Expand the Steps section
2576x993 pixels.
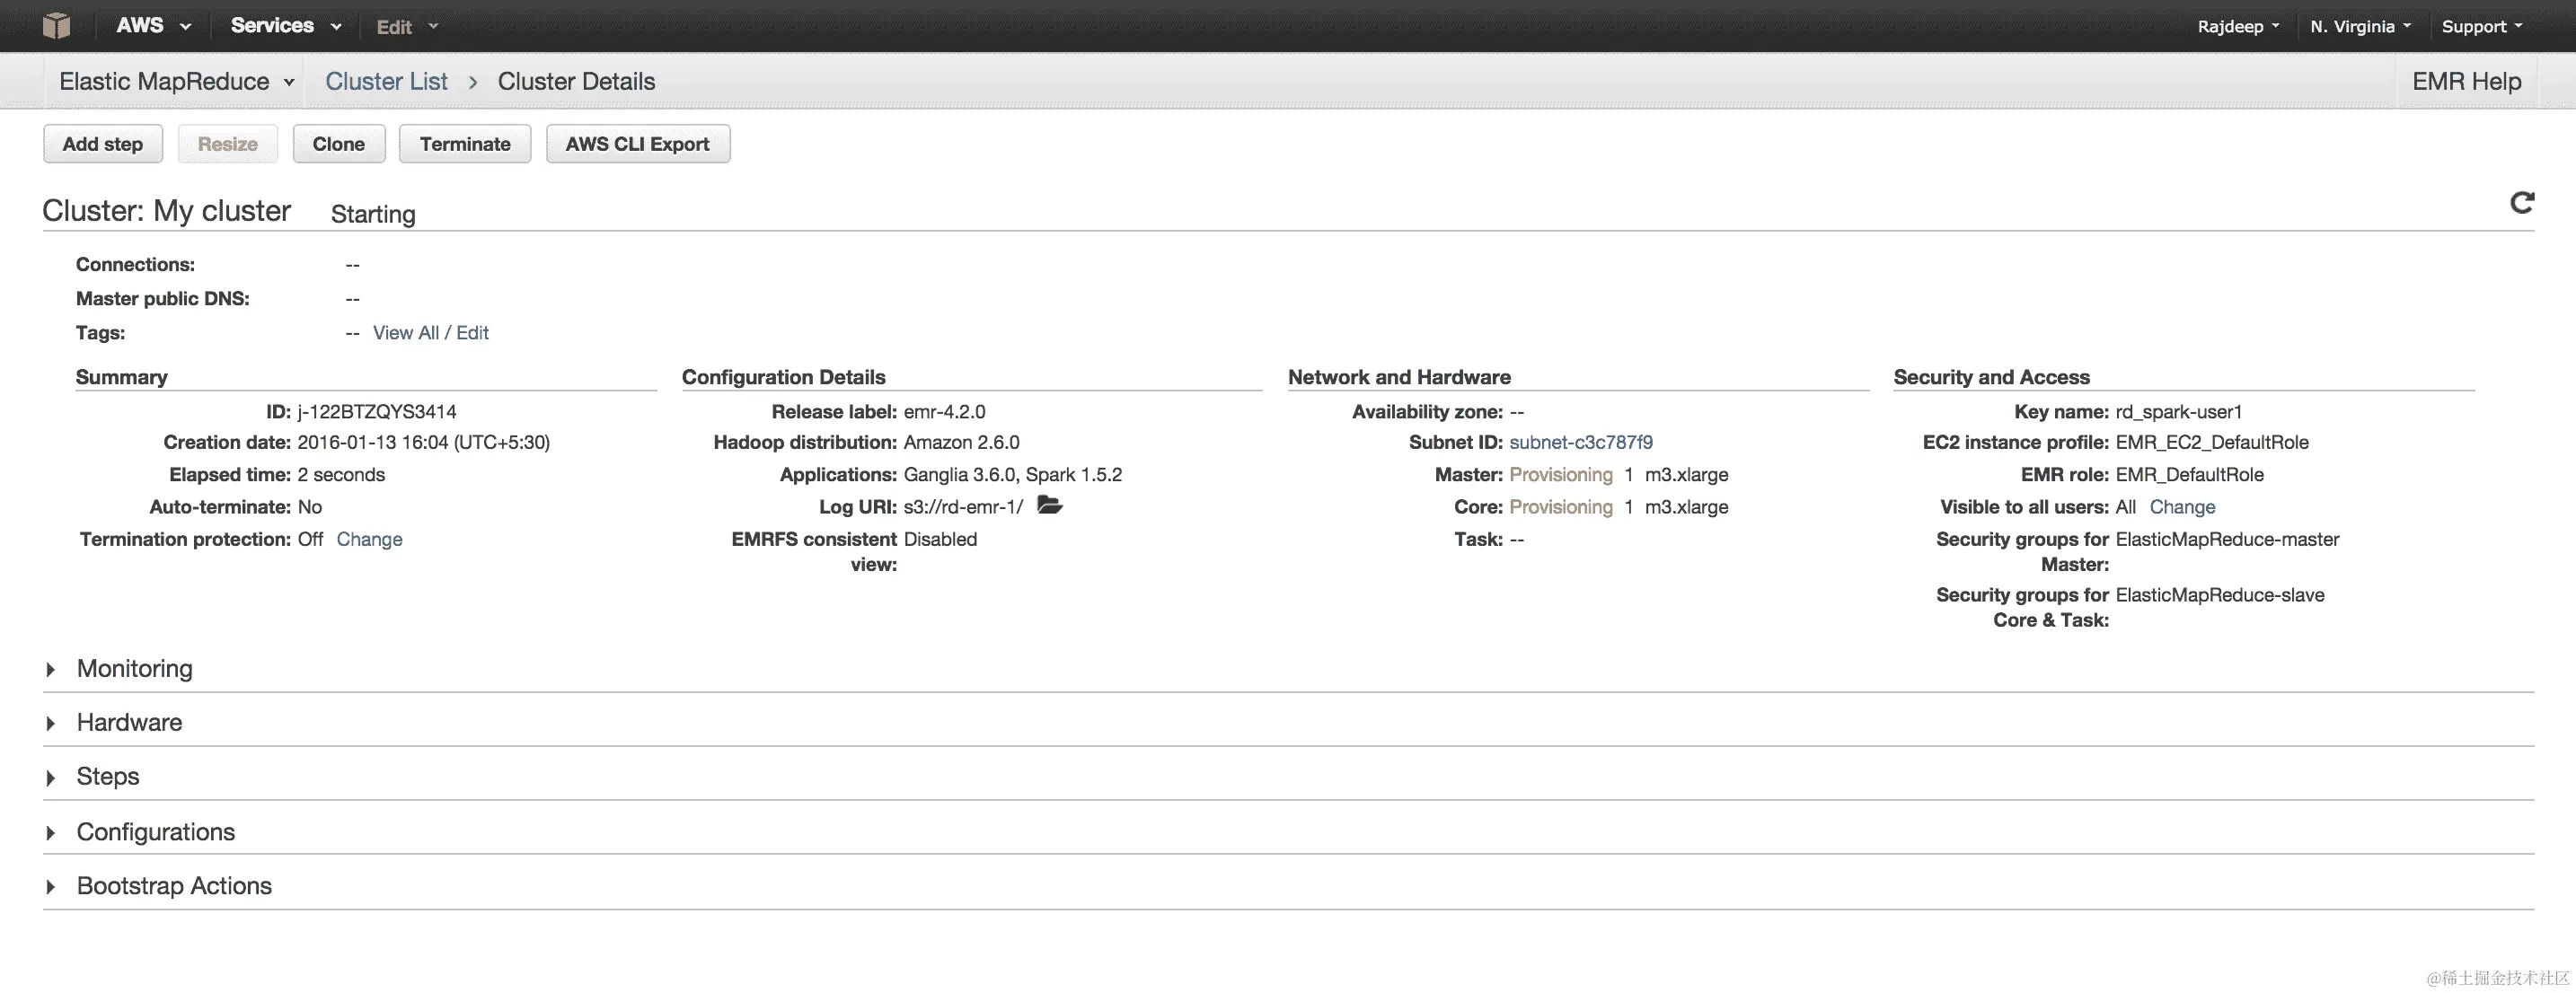107,777
